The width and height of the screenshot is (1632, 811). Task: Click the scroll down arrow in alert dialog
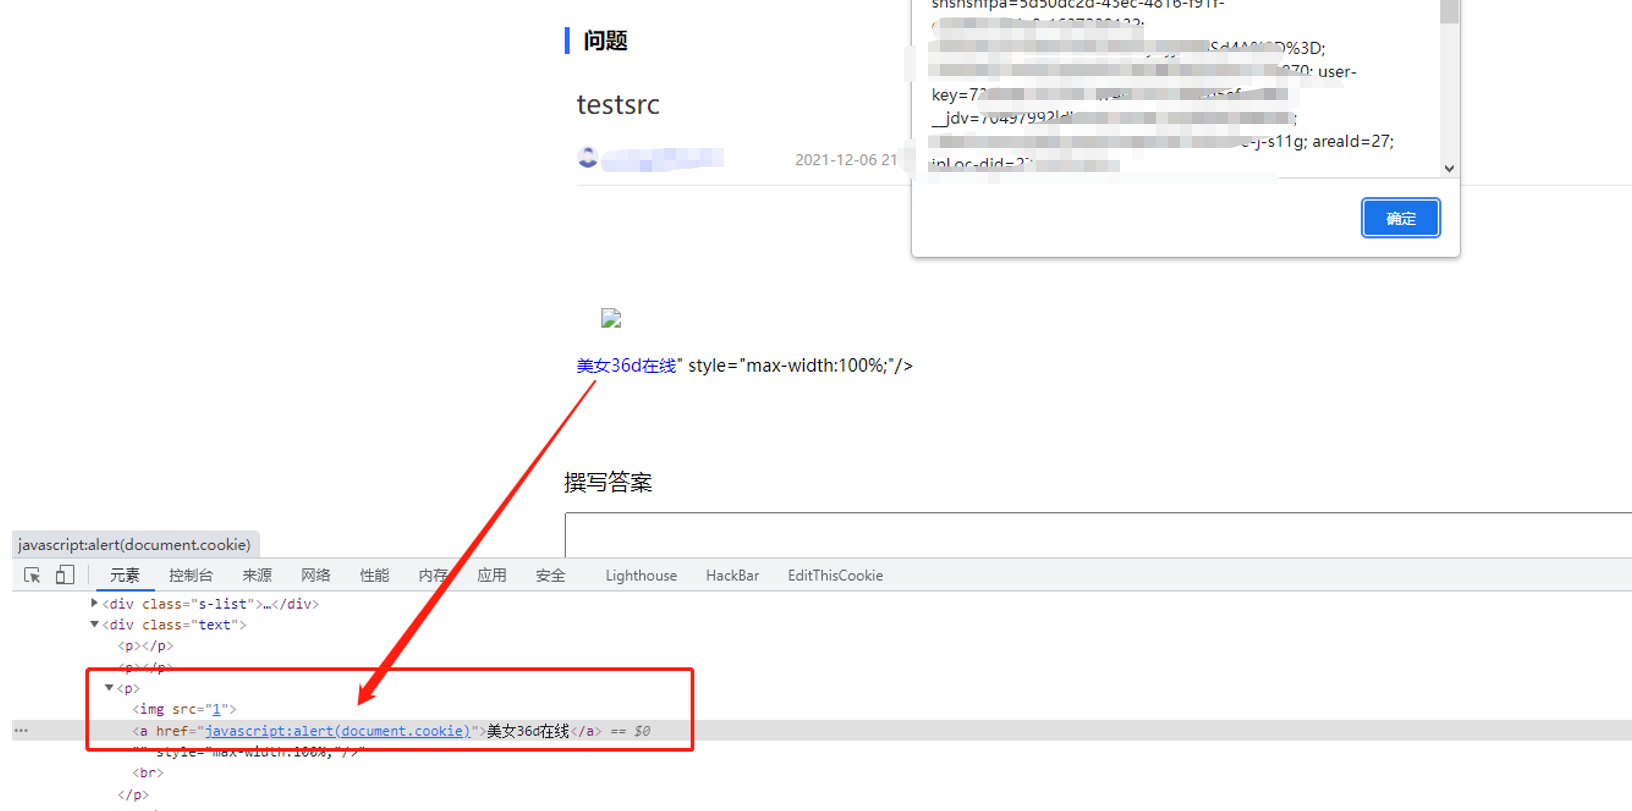(1449, 168)
